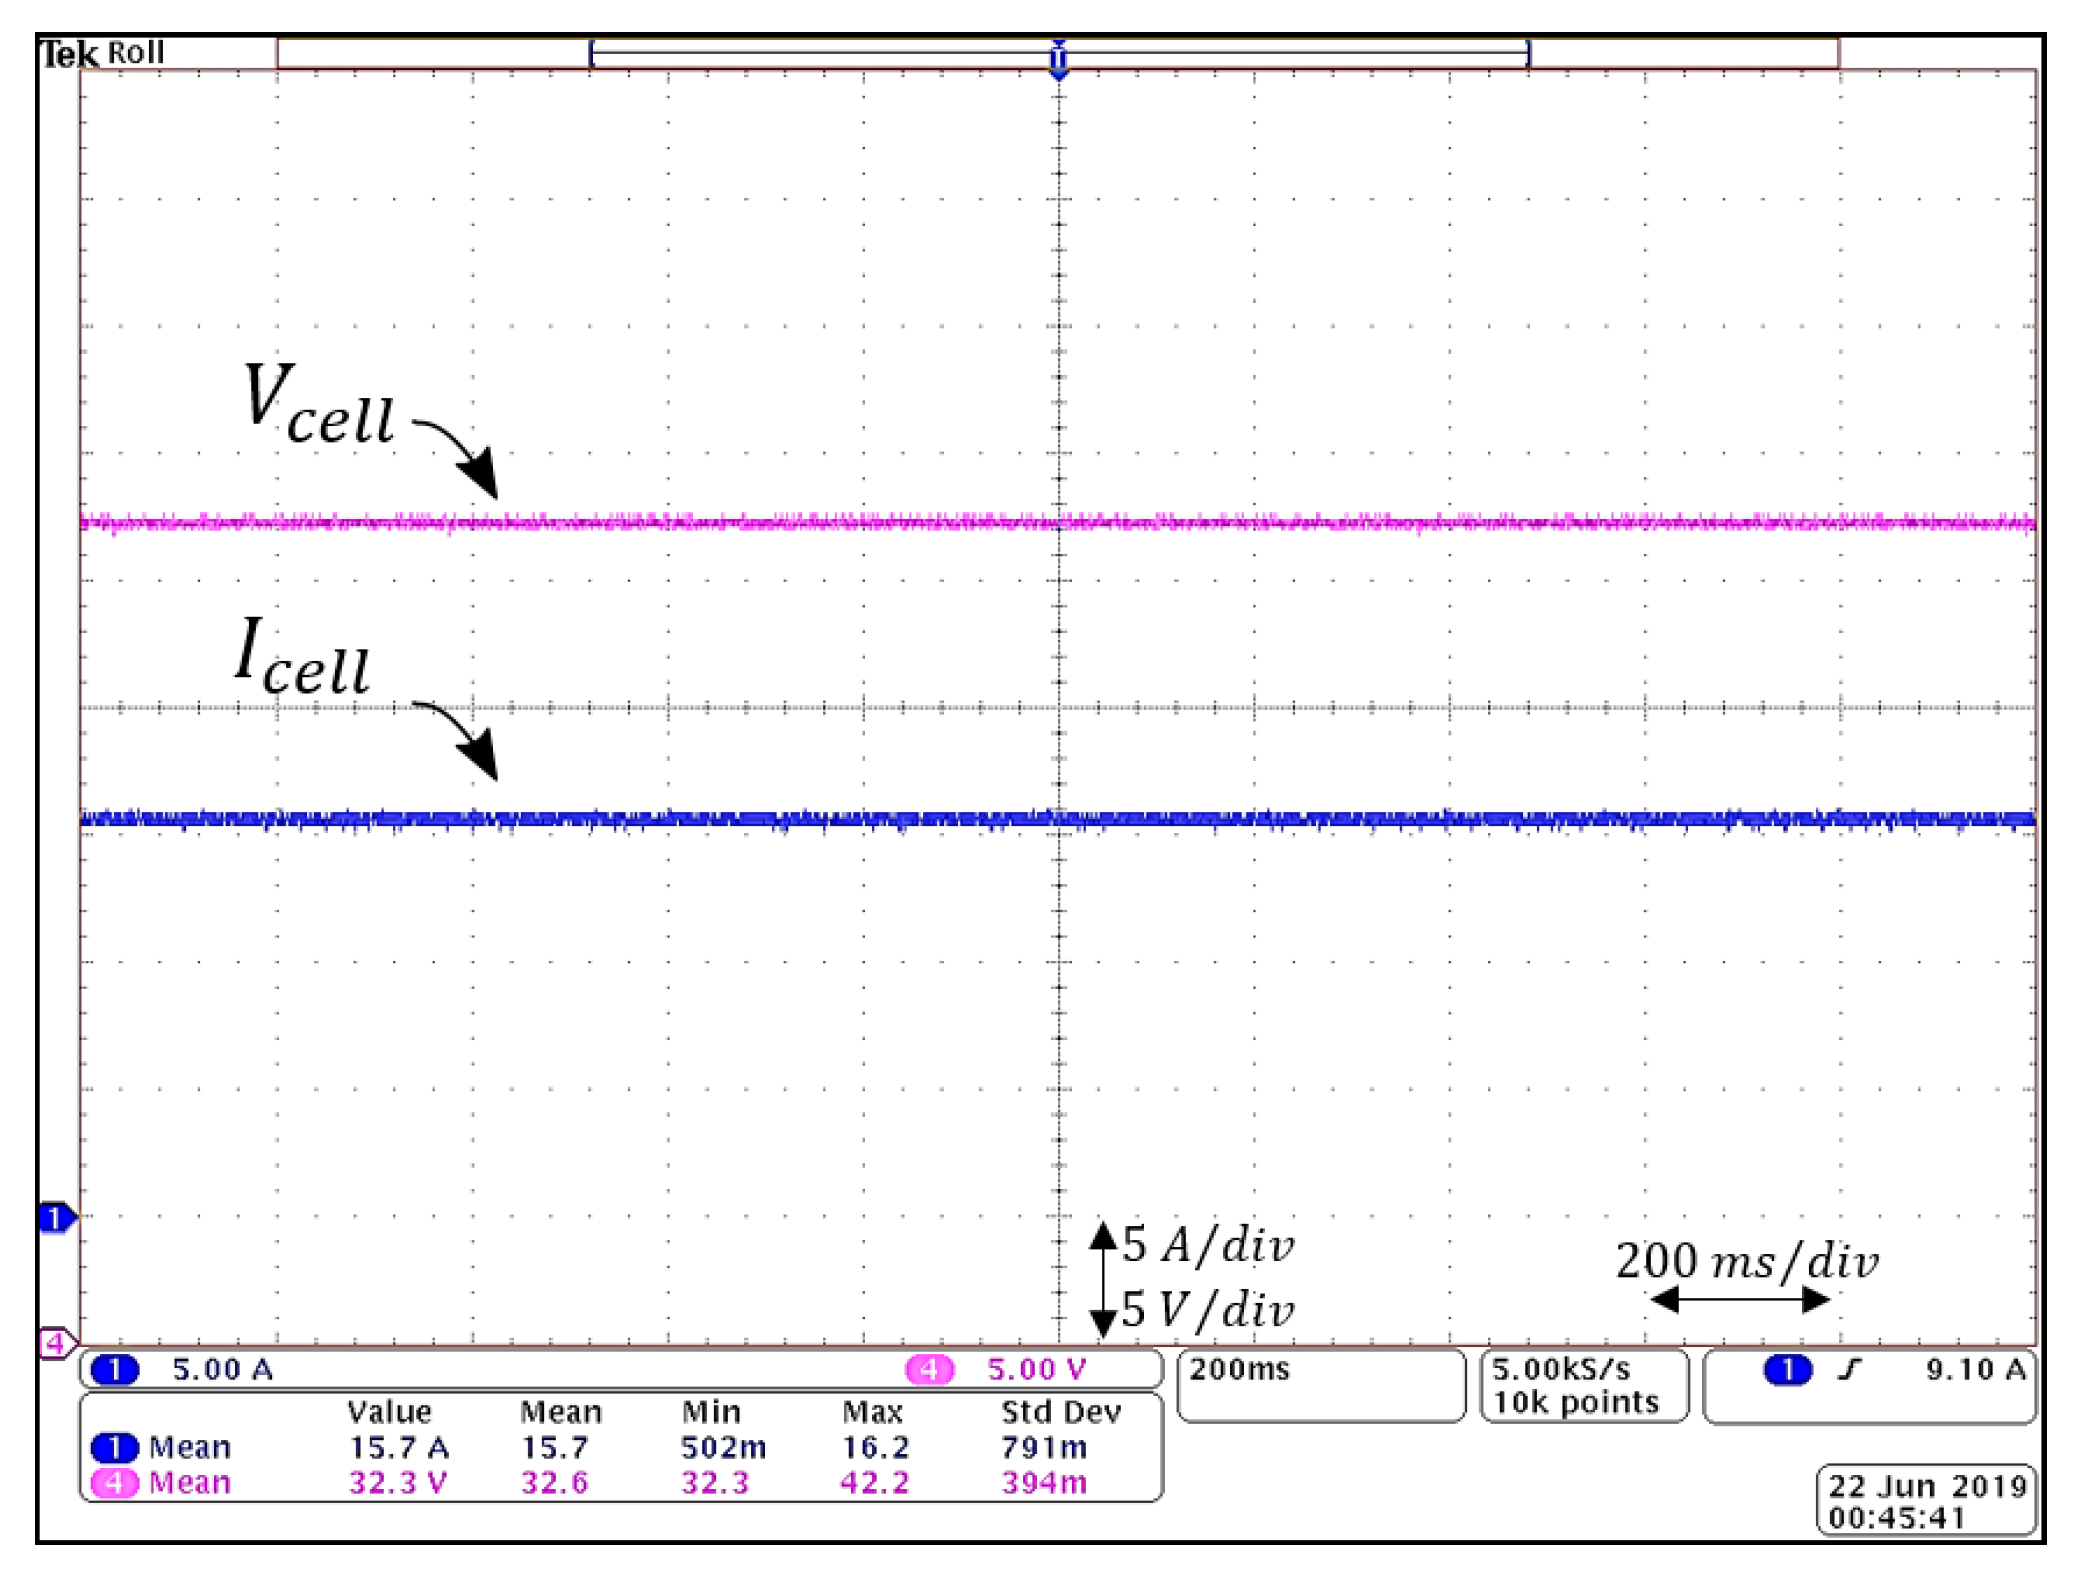
Task: Click the rising-edge trigger slope icon
Action: tap(1851, 1369)
